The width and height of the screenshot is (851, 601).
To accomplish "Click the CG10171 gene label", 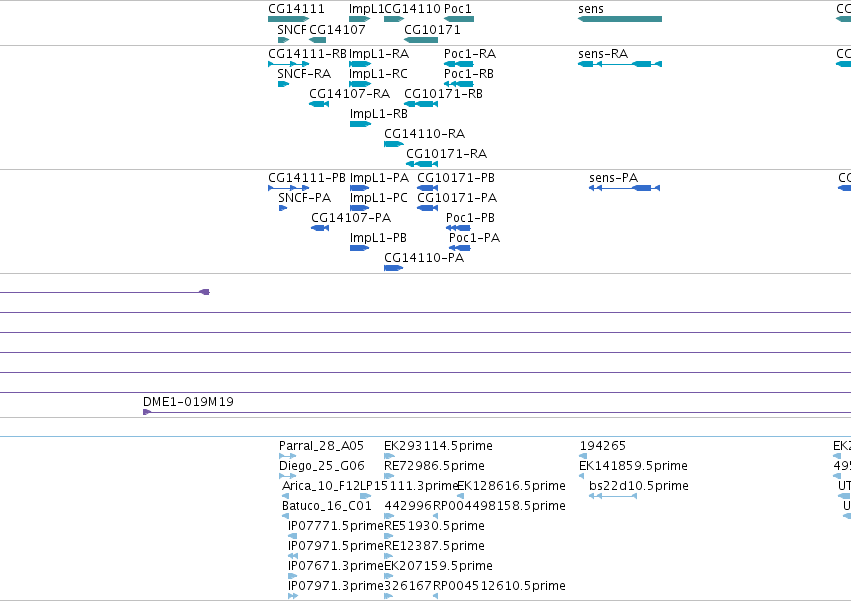I will pyautogui.click(x=432, y=29).
